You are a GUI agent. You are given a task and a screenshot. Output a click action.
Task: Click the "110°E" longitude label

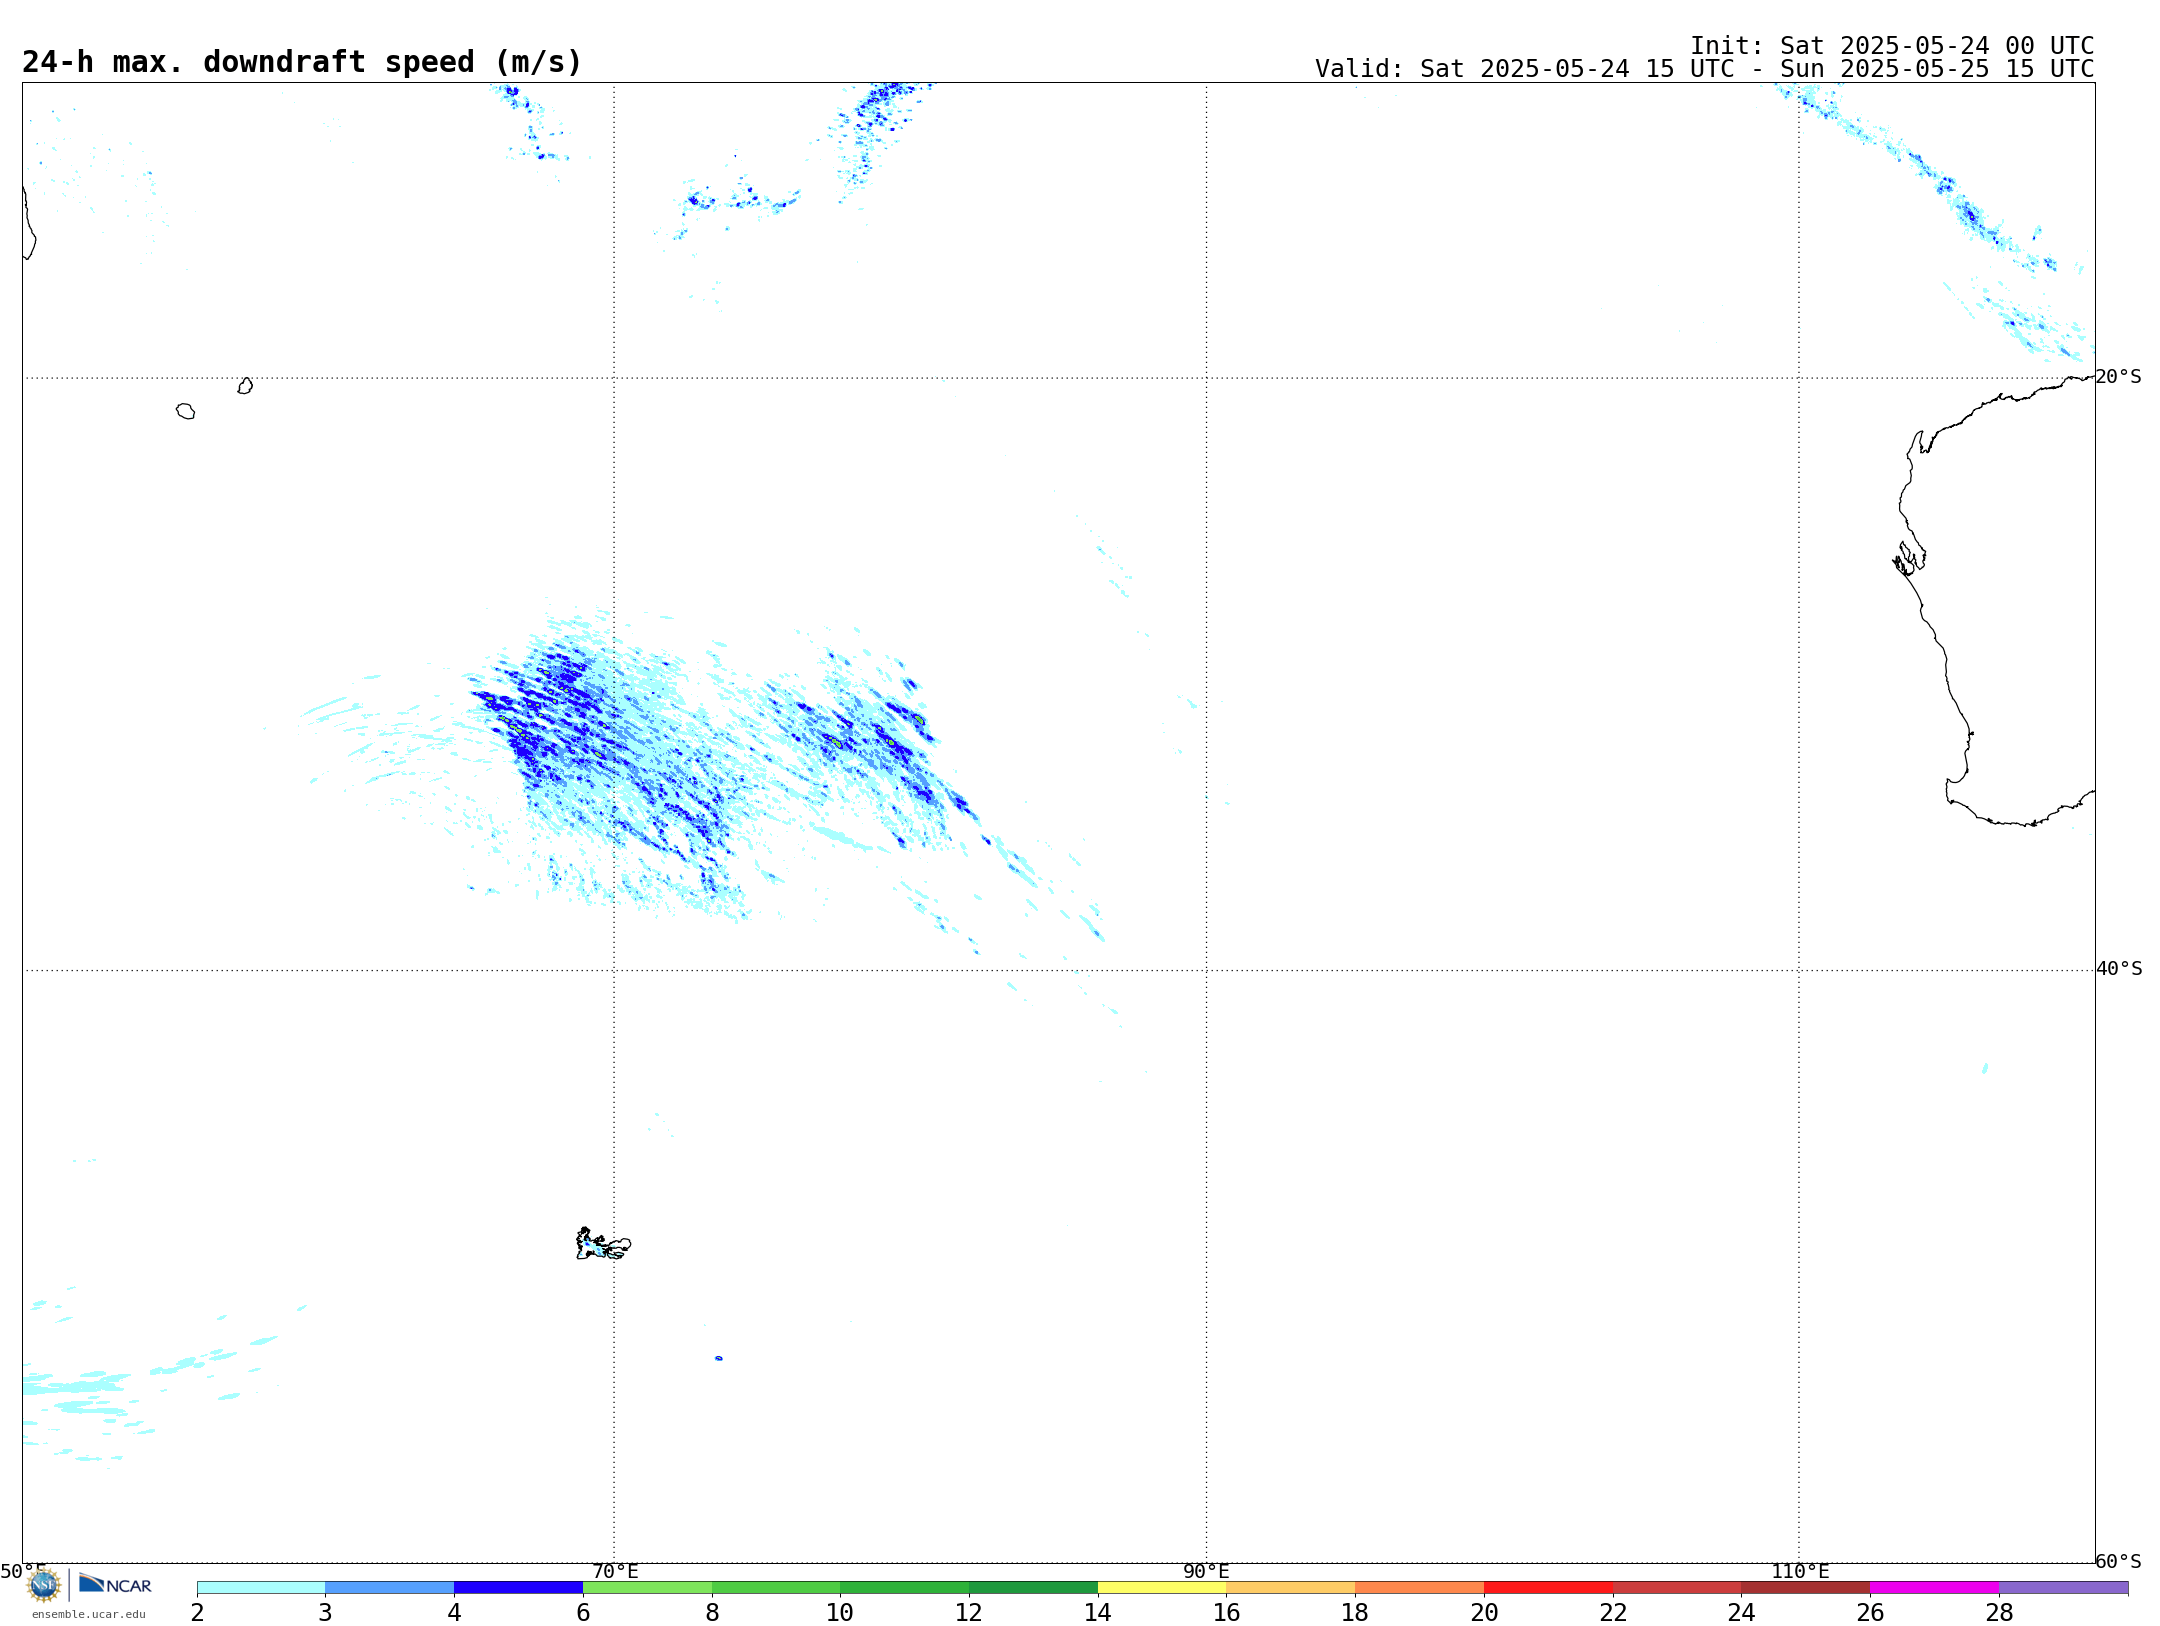pyautogui.click(x=1800, y=1572)
